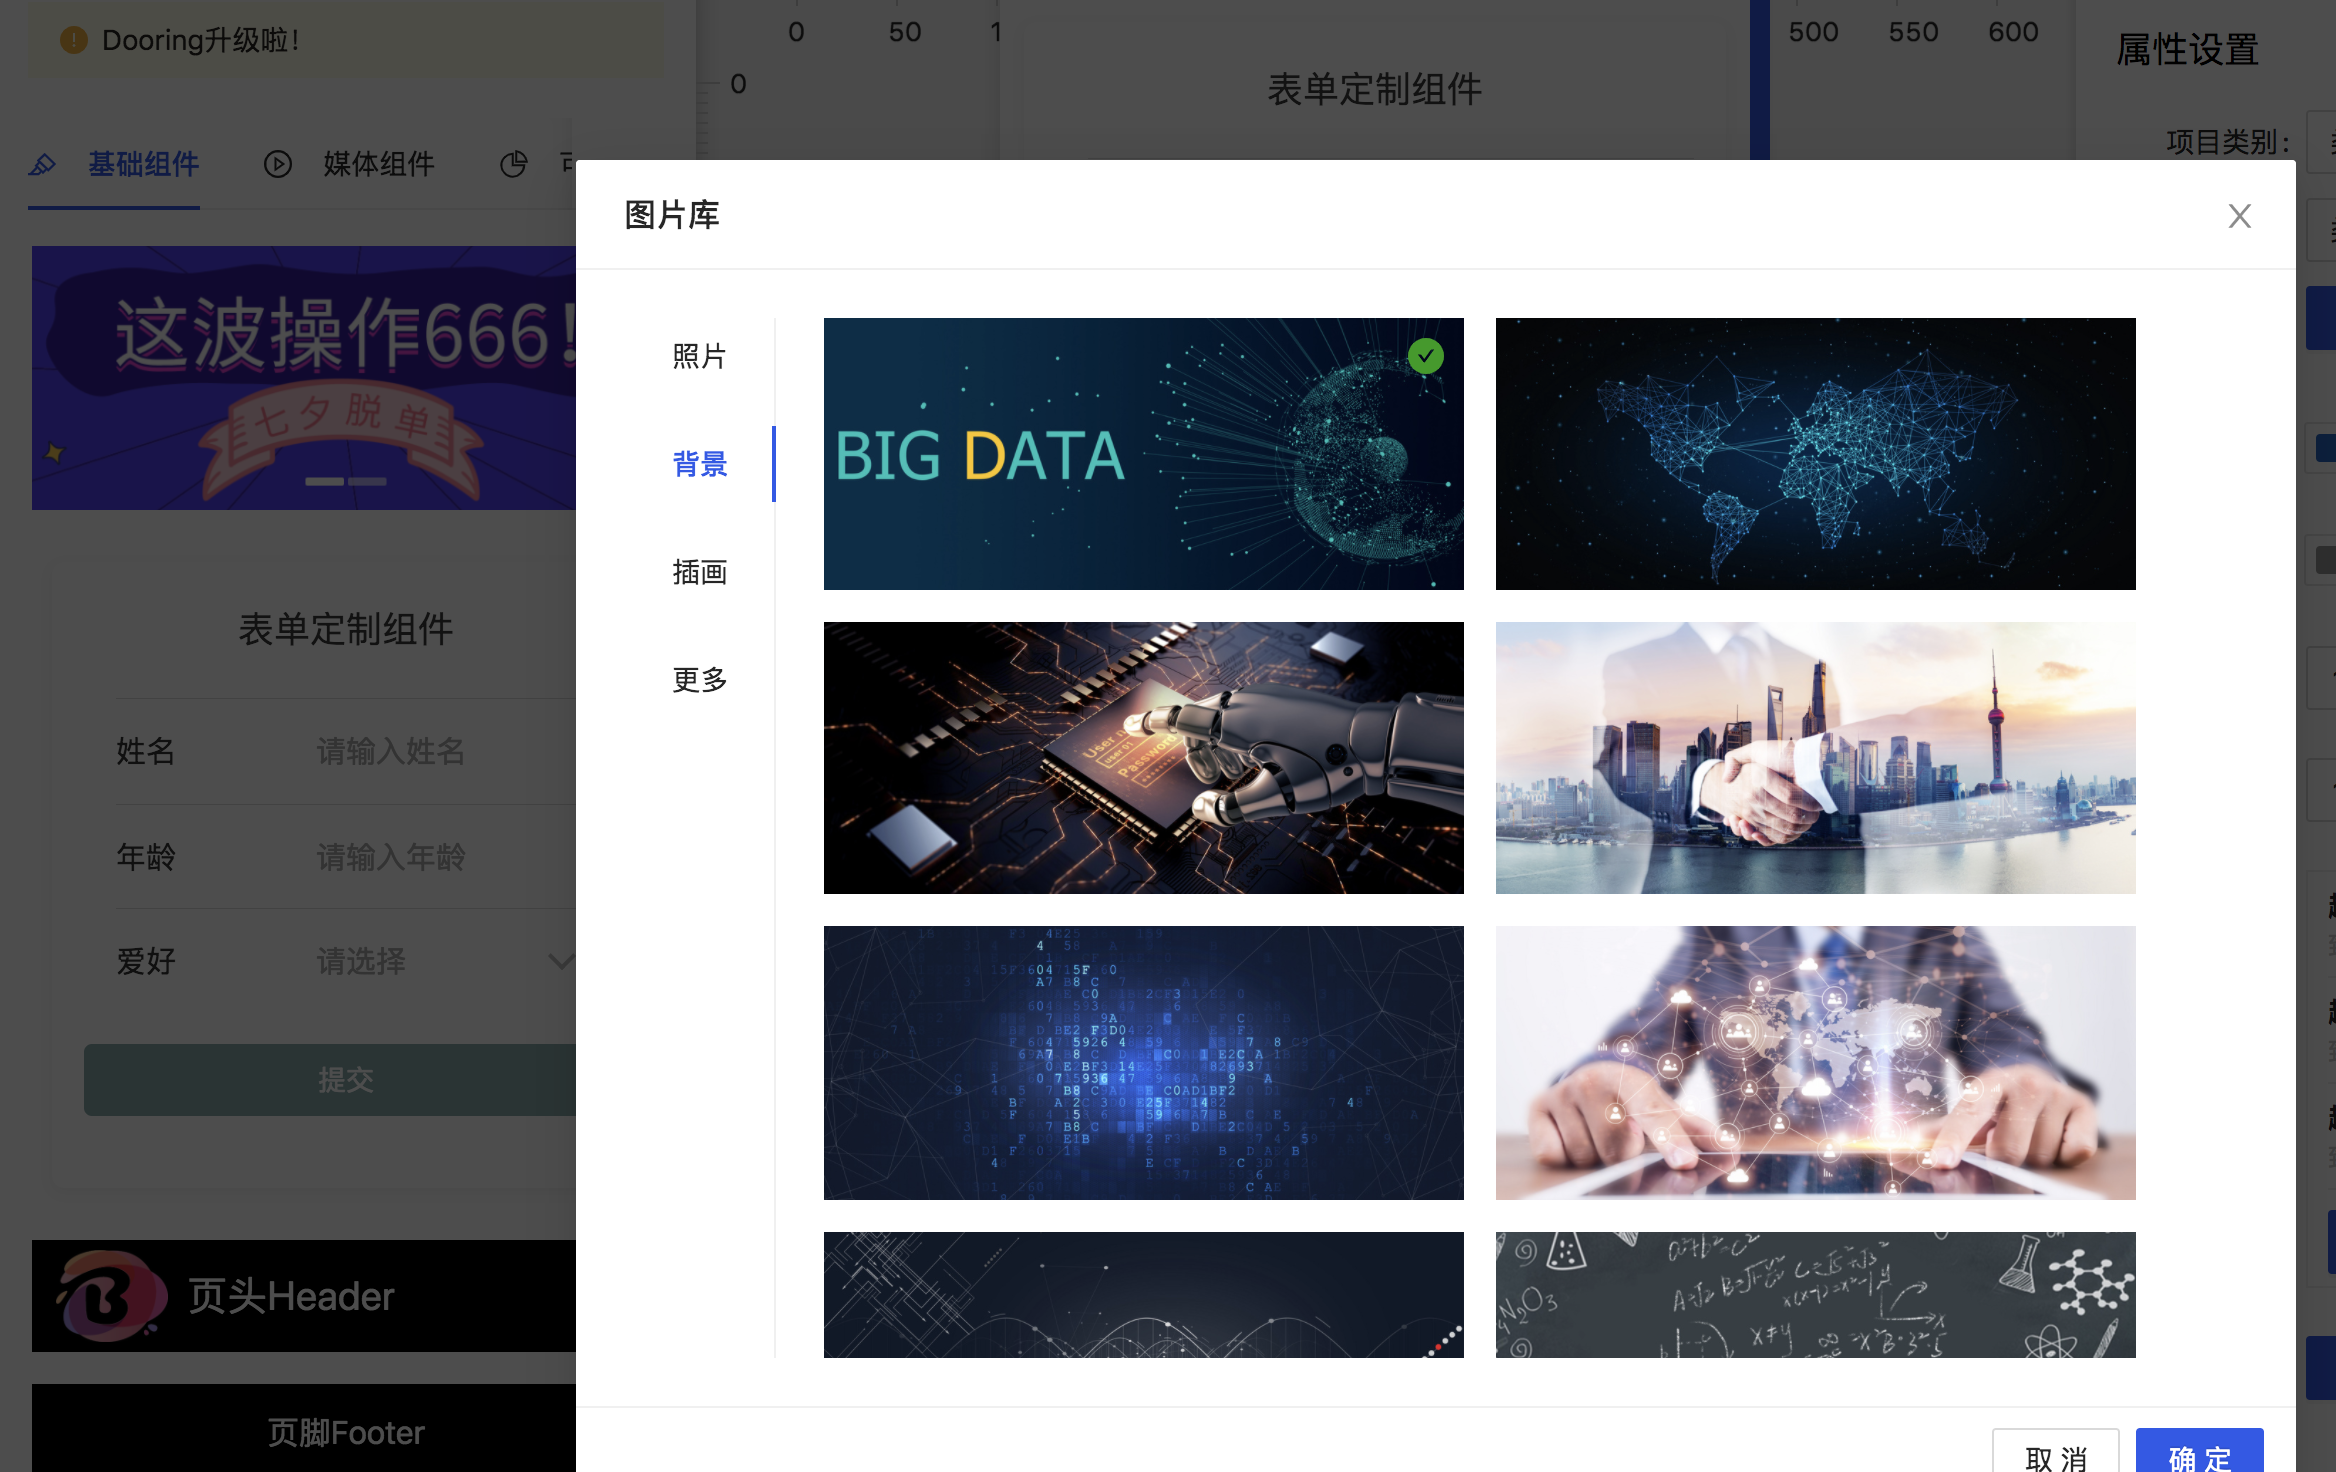The height and width of the screenshot is (1472, 2336).
Task: Select the 页头Header component
Action: [x=304, y=1296]
